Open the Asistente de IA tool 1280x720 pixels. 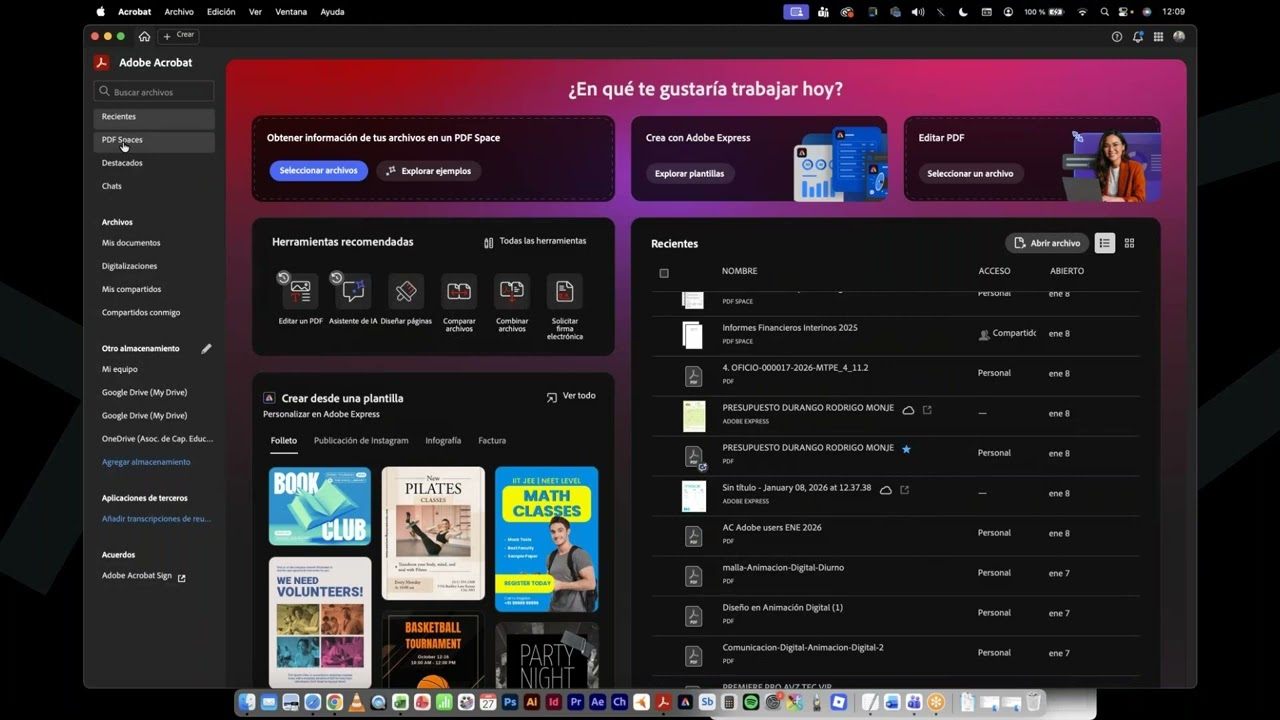coord(353,299)
